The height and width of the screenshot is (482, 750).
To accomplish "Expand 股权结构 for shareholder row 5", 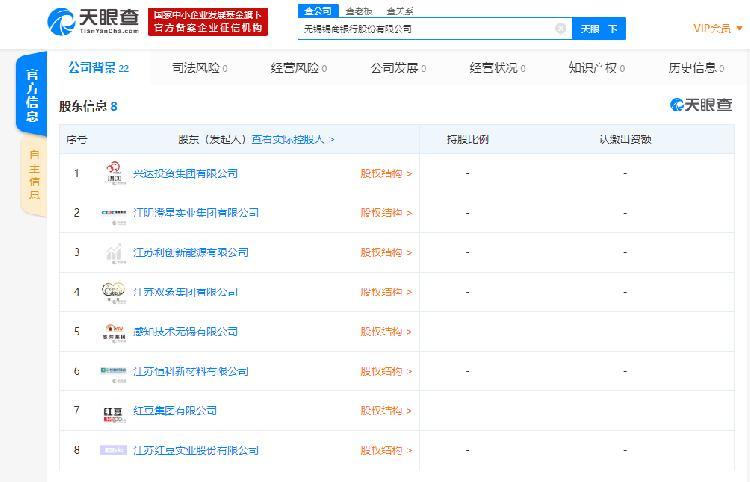I will coord(386,331).
